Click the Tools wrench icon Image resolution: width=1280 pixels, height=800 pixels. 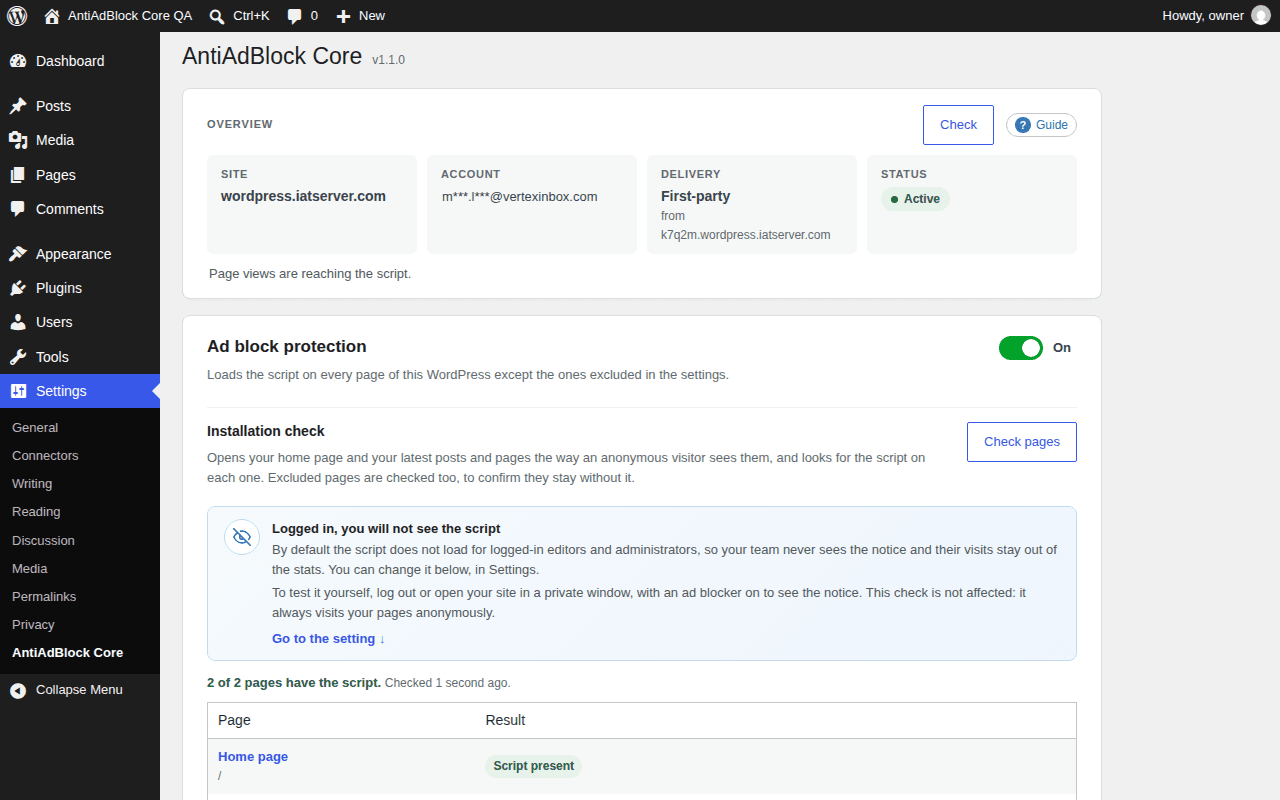[x=18, y=357]
